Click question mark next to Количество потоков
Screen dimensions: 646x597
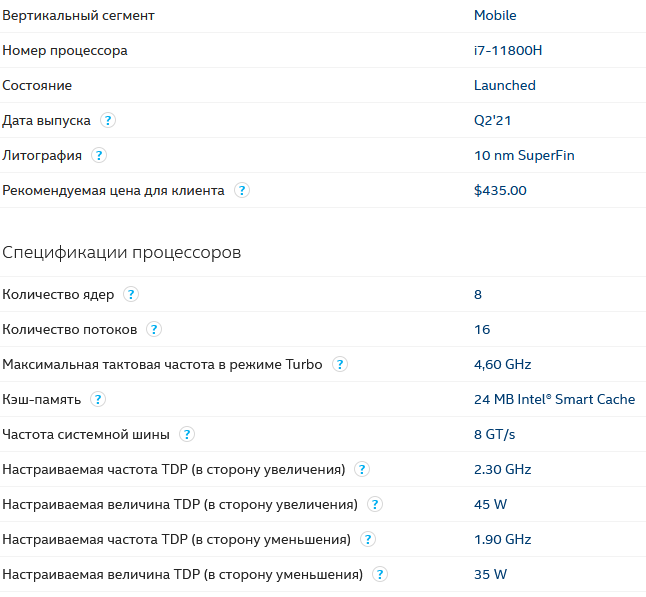pyautogui.click(x=154, y=330)
